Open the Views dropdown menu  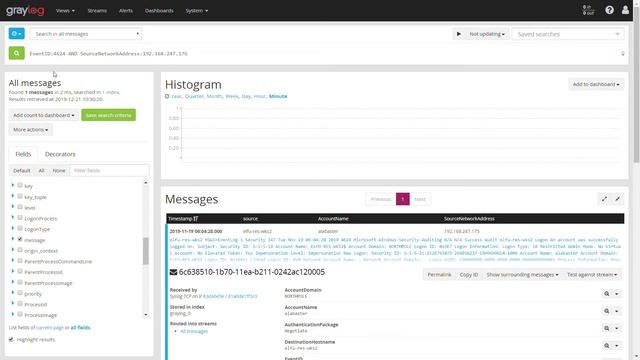[65, 11]
